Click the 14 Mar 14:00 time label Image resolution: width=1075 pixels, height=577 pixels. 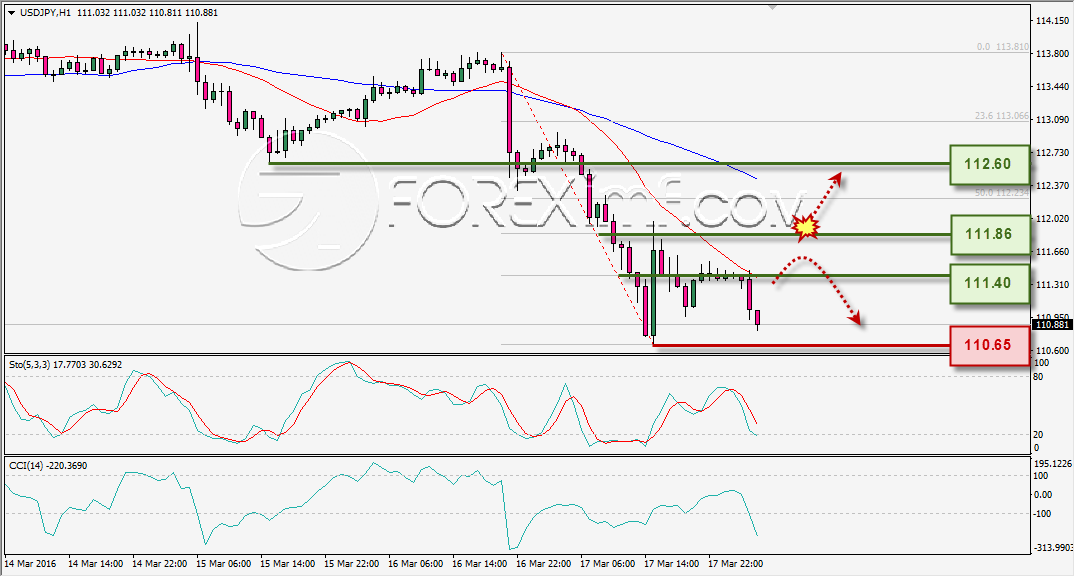(x=96, y=563)
